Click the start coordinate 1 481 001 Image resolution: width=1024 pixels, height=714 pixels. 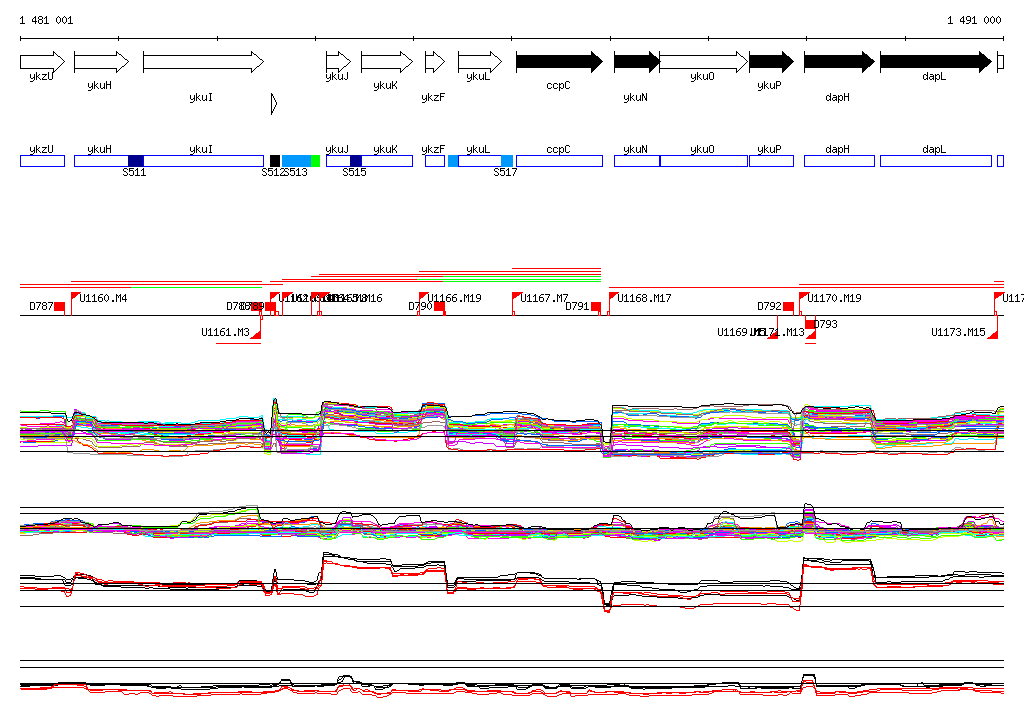(46, 20)
